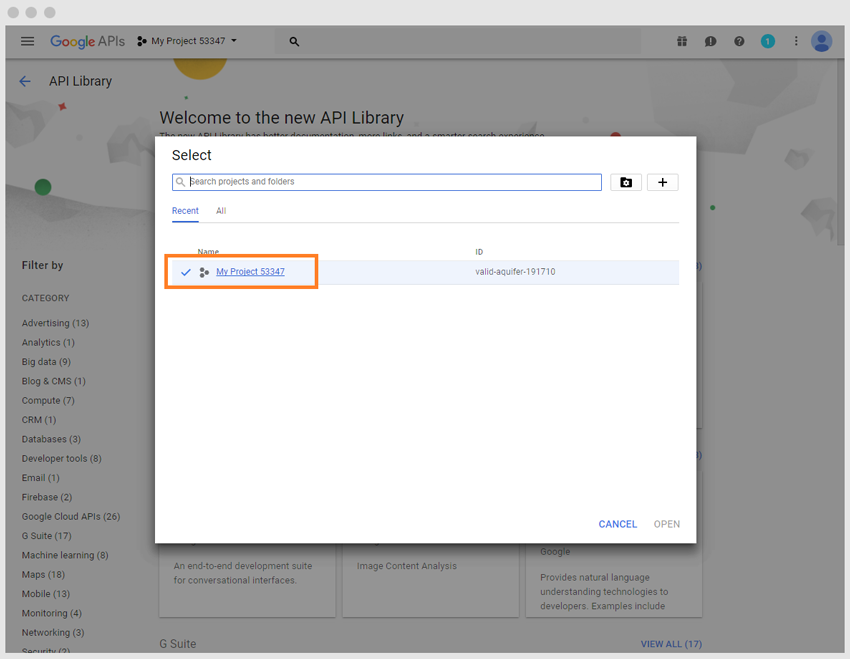Click the Google APIs logo
This screenshot has width=850, height=659.
(x=87, y=41)
